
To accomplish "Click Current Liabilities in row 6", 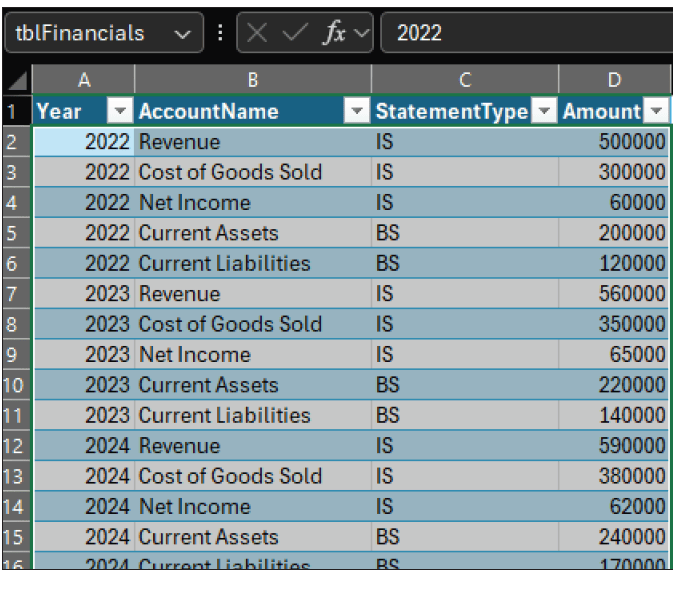I will 253,263.
